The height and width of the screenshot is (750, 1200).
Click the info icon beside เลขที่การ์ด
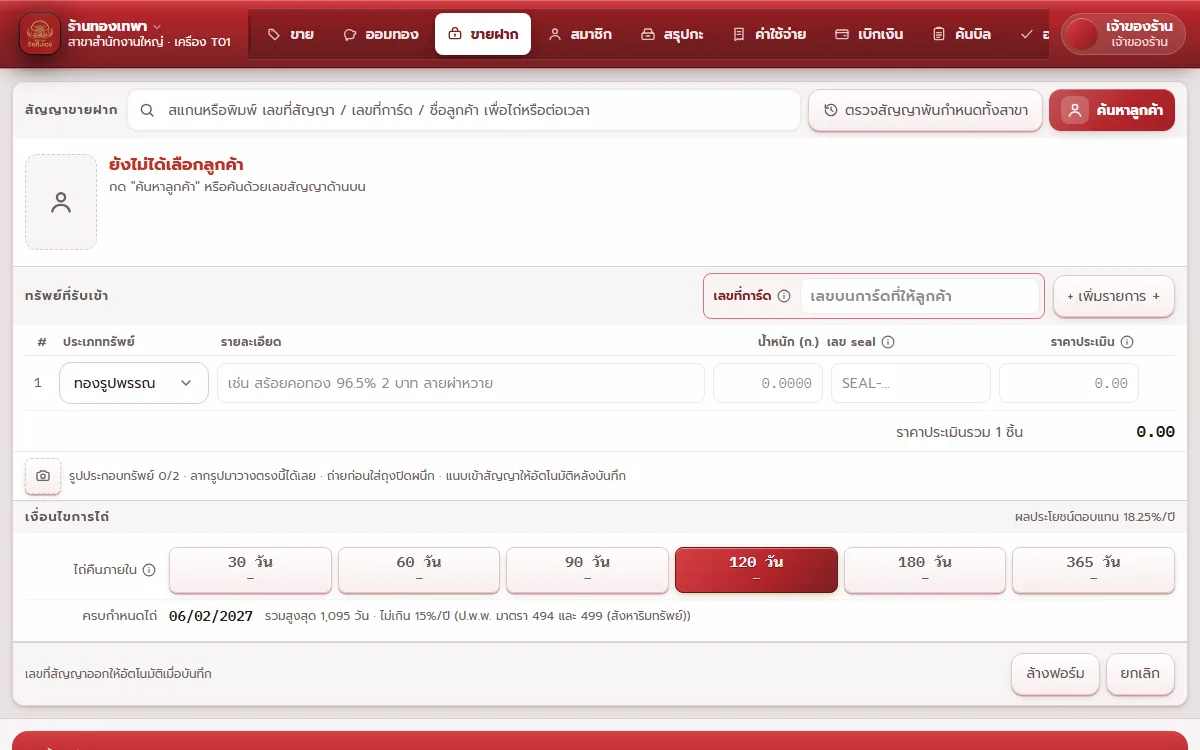[x=784, y=296]
